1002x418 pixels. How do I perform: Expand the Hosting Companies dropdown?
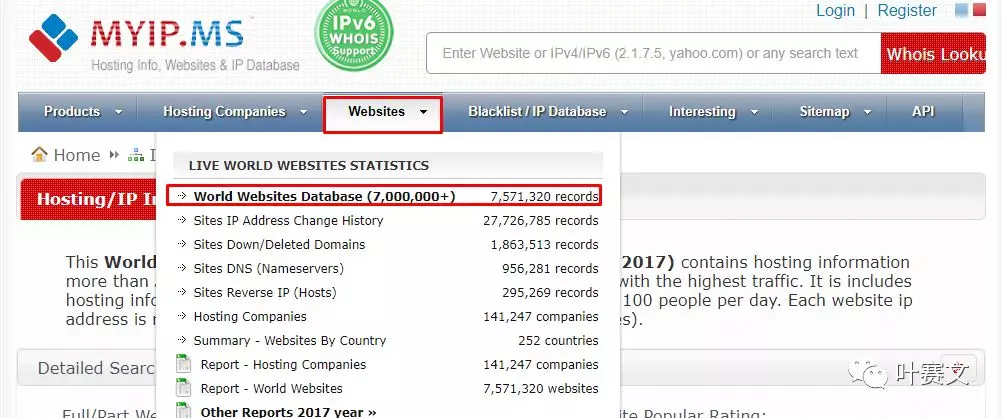(235, 112)
